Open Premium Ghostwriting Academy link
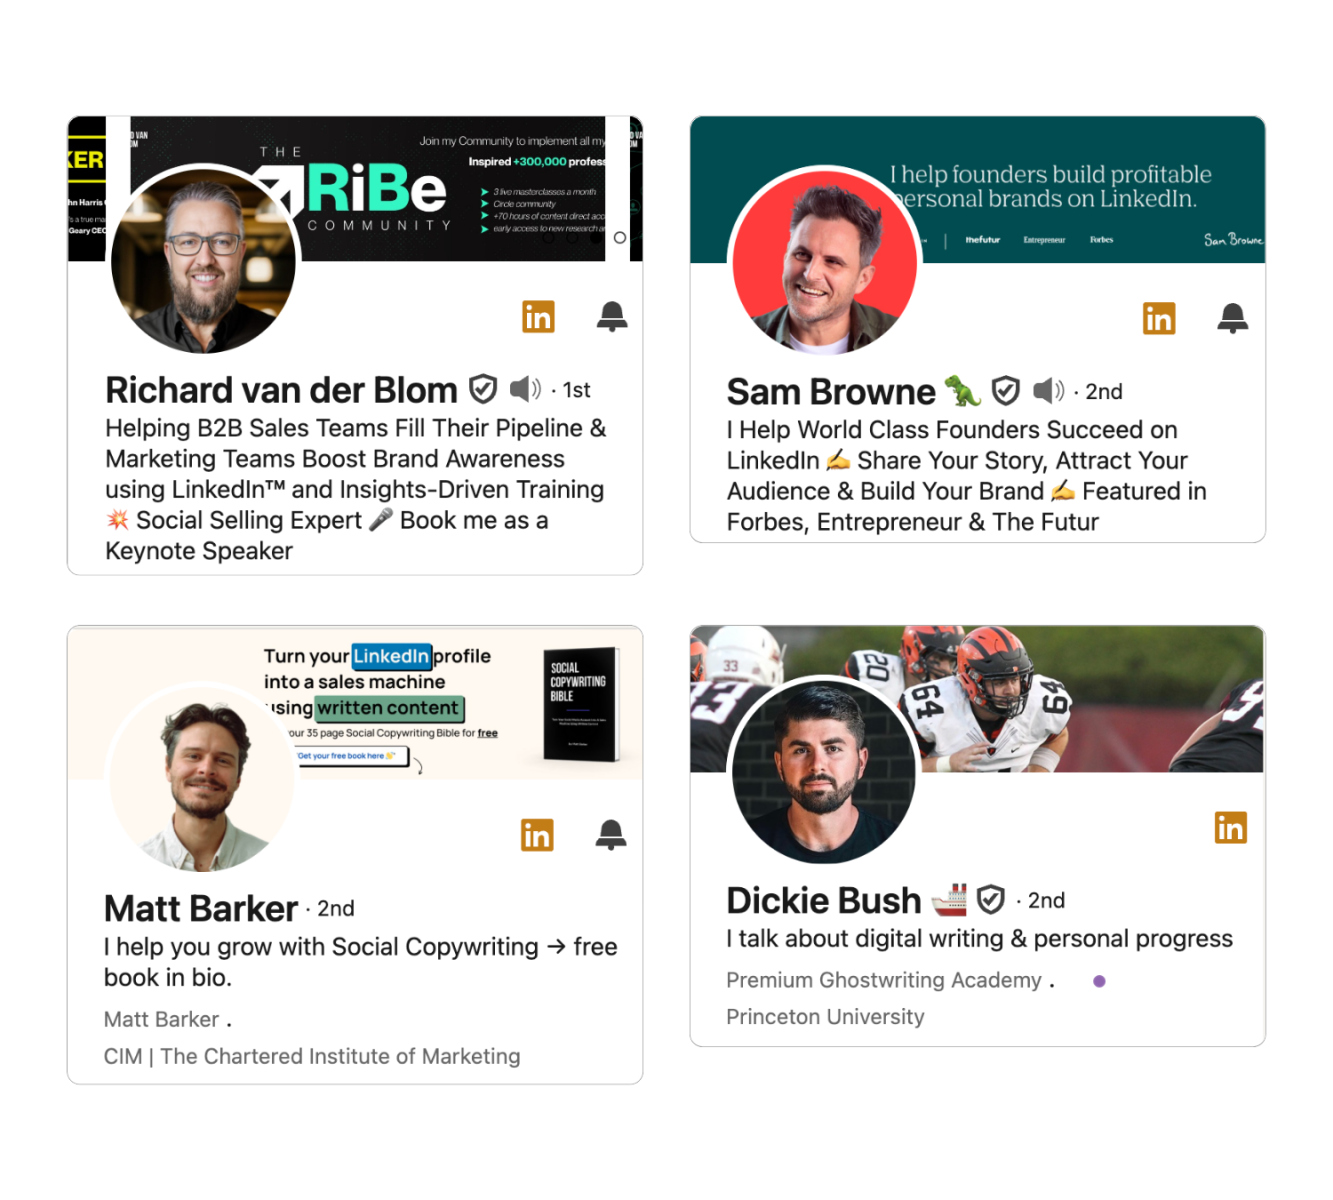This screenshot has height=1200, width=1333. (x=884, y=980)
